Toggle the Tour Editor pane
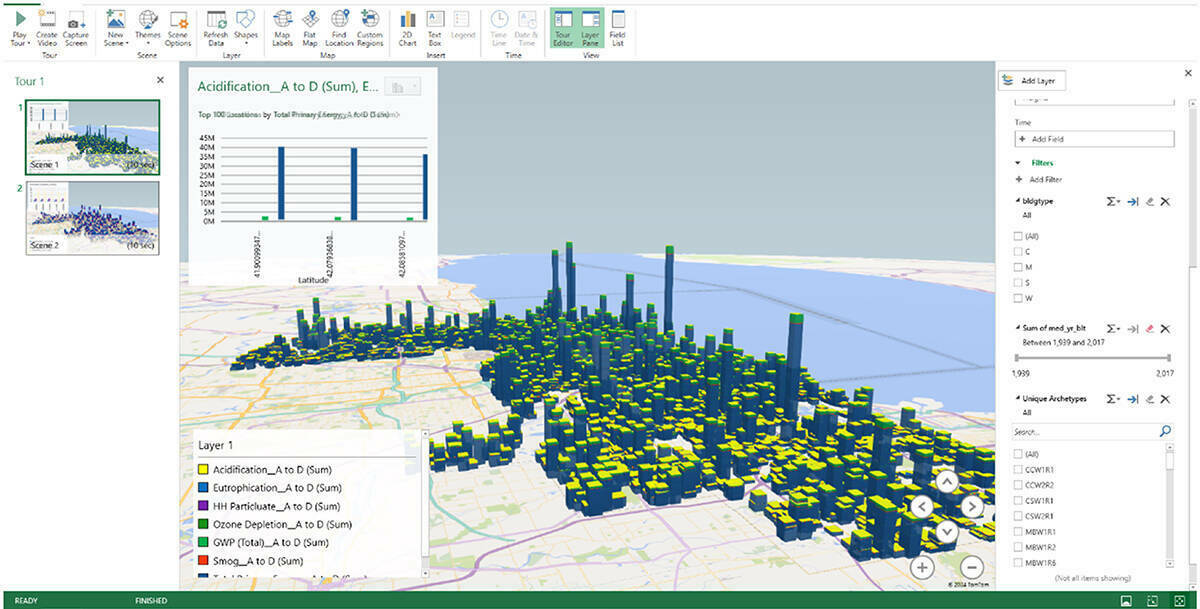1200x609 pixels. tap(562, 20)
